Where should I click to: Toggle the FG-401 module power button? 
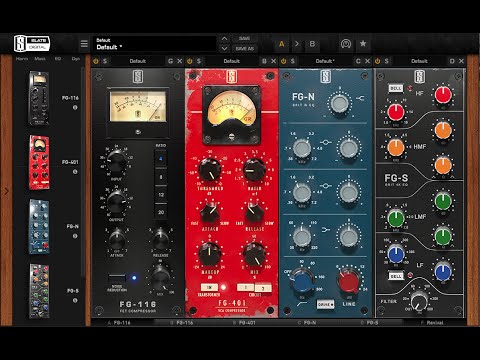[190, 61]
